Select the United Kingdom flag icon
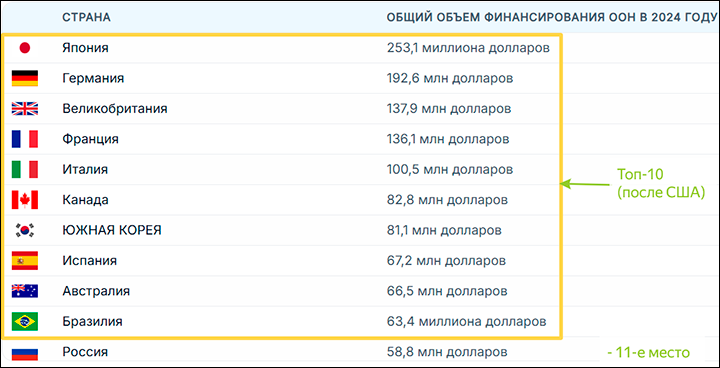 pyautogui.click(x=25, y=109)
